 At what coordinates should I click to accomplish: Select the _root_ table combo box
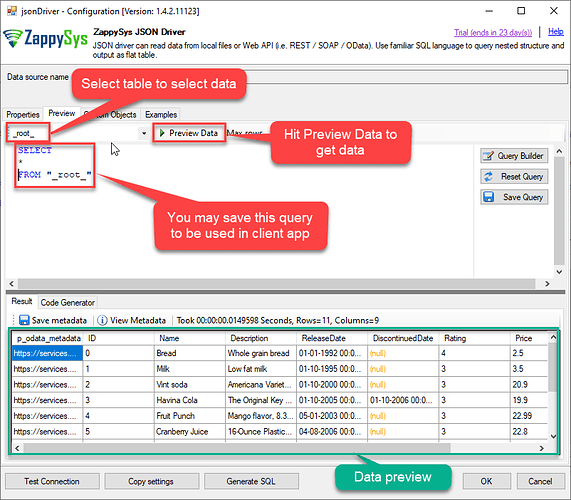point(77,133)
